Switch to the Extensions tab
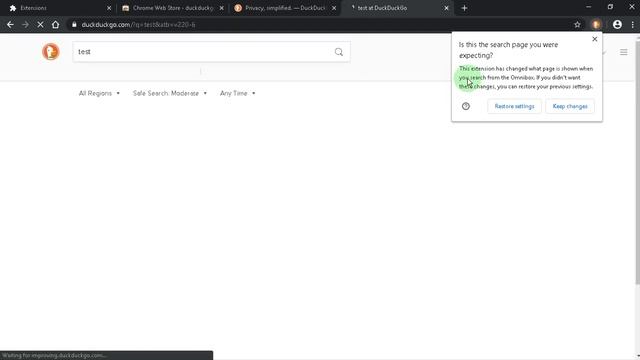640x360 pixels. tap(59, 8)
